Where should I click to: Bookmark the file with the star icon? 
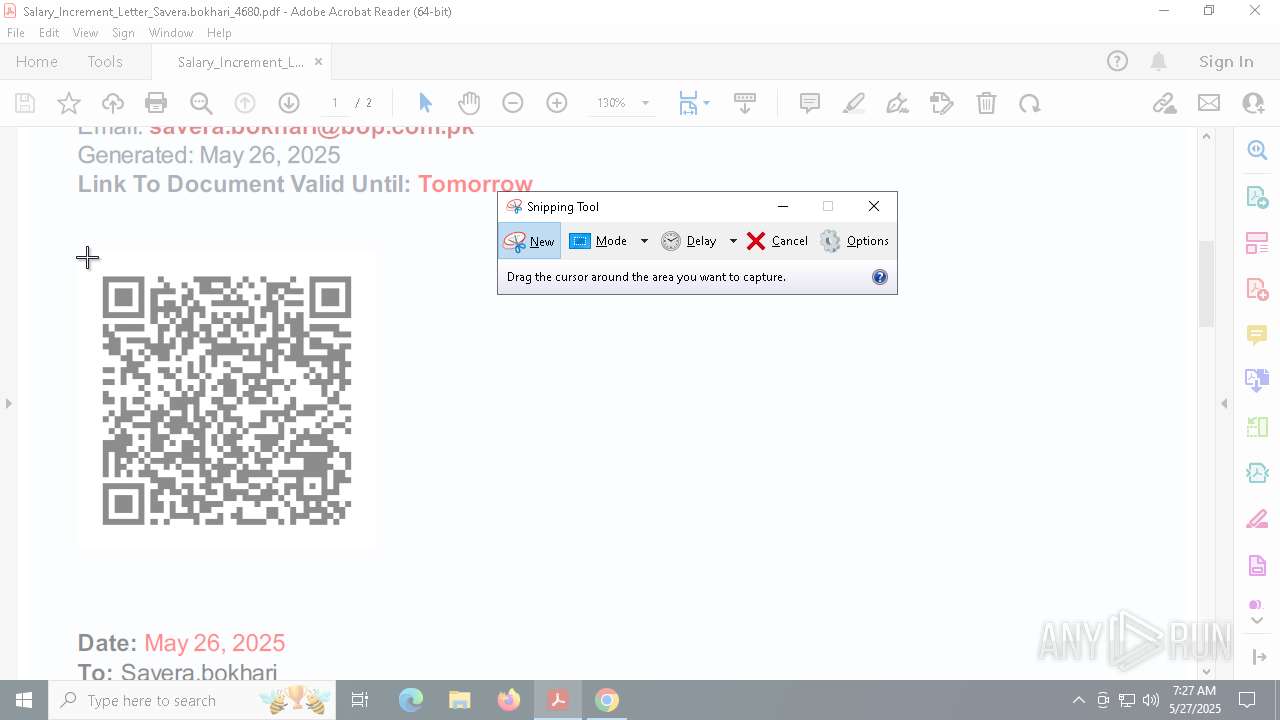(69, 103)
